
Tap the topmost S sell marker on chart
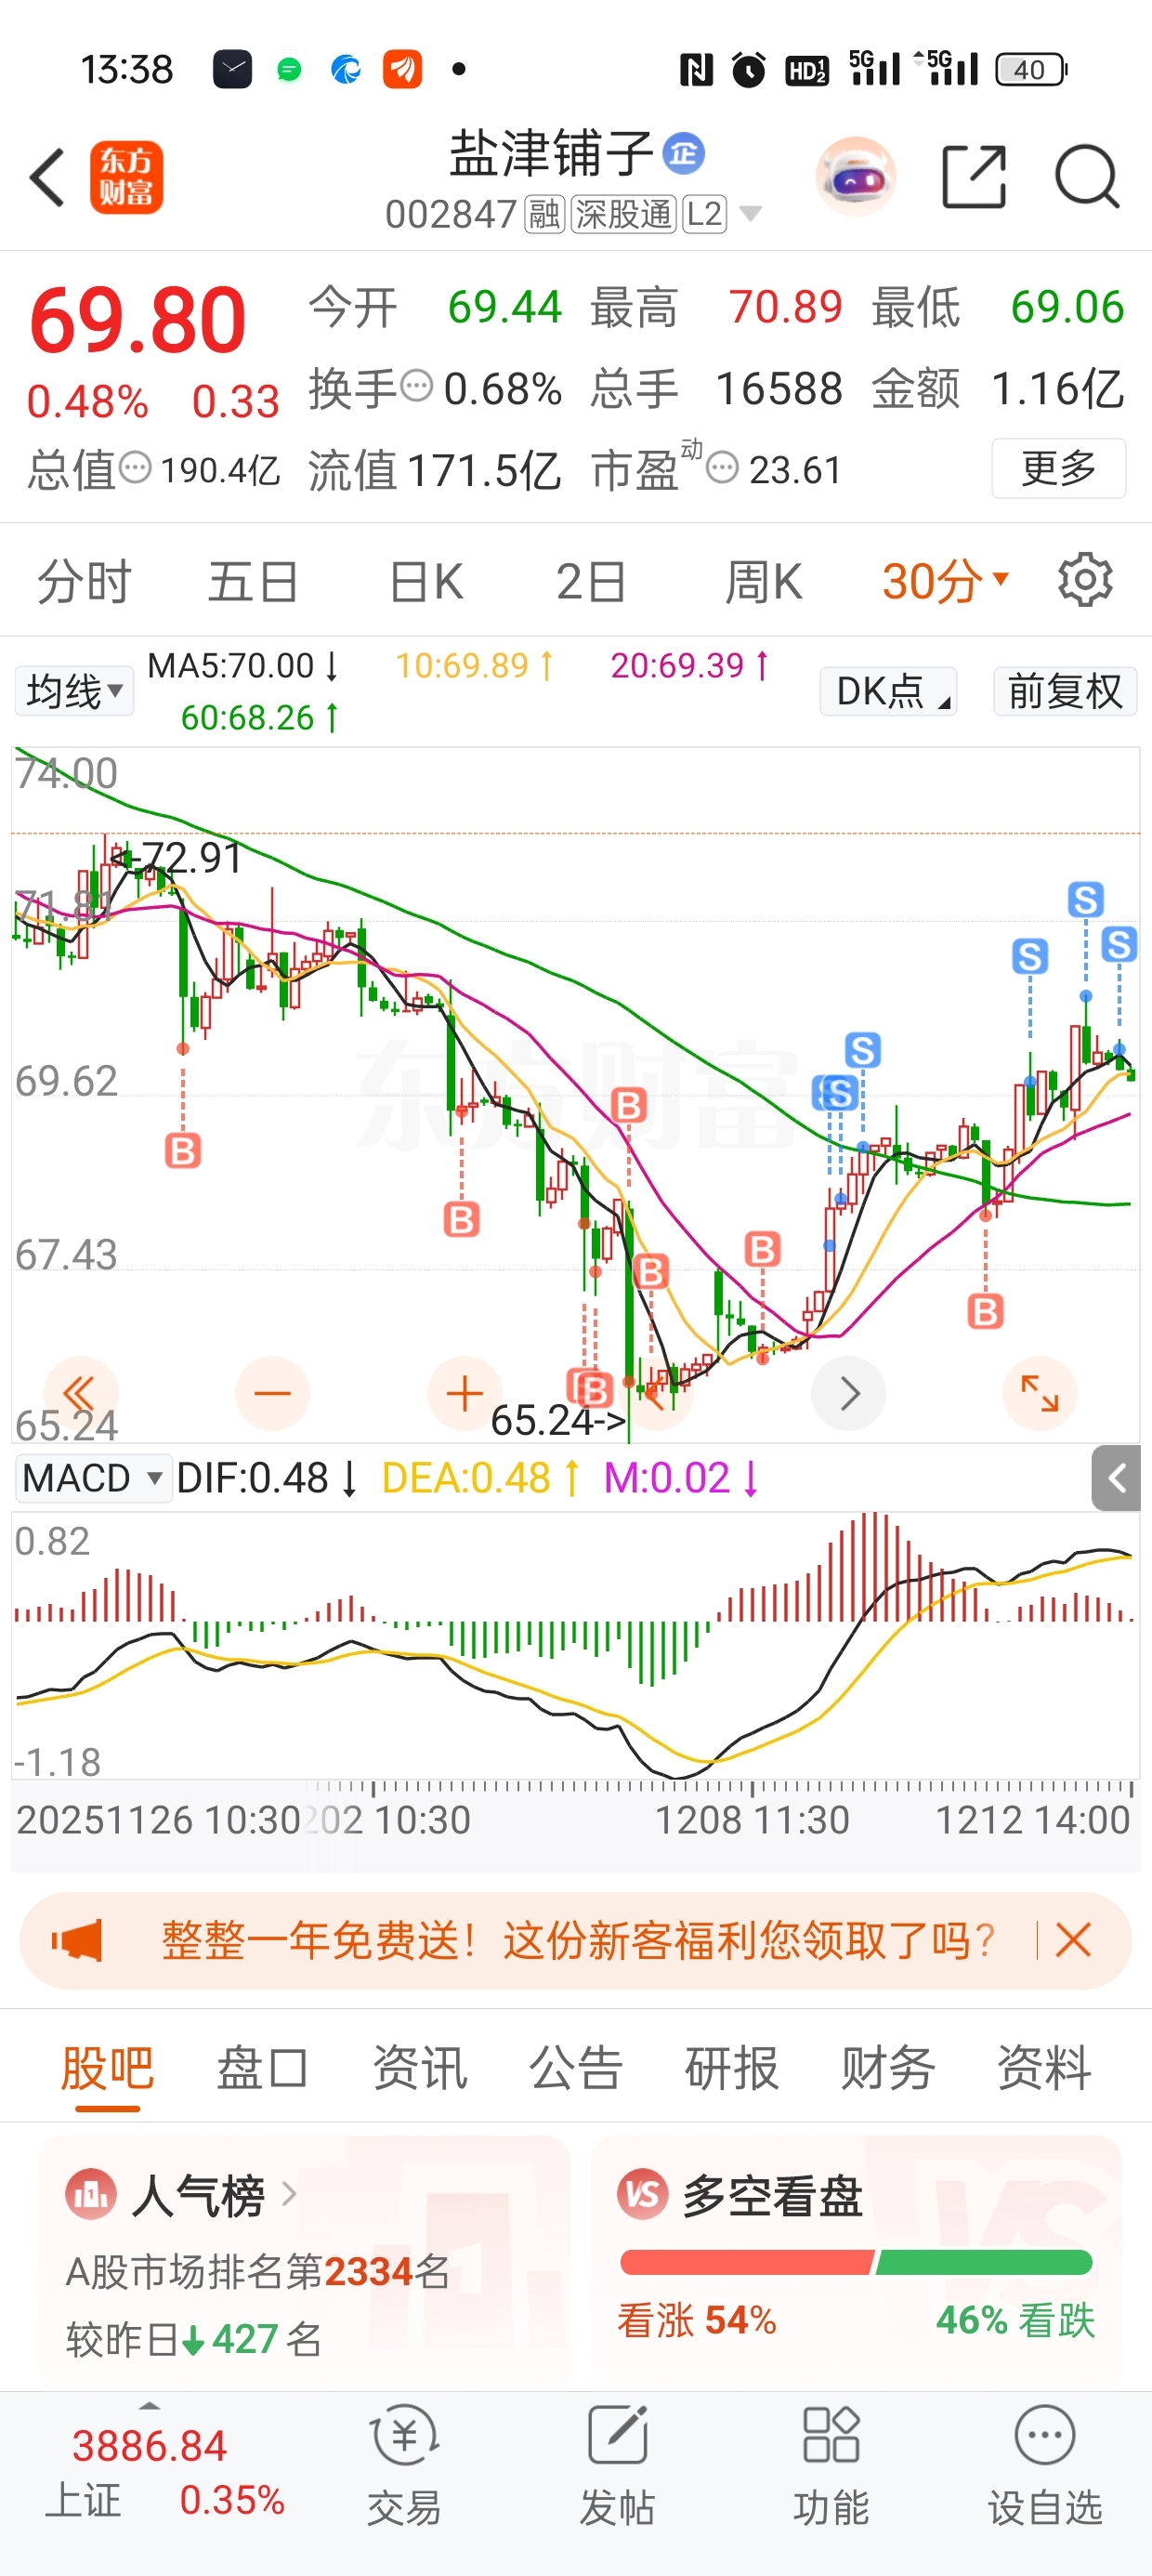1085,899
